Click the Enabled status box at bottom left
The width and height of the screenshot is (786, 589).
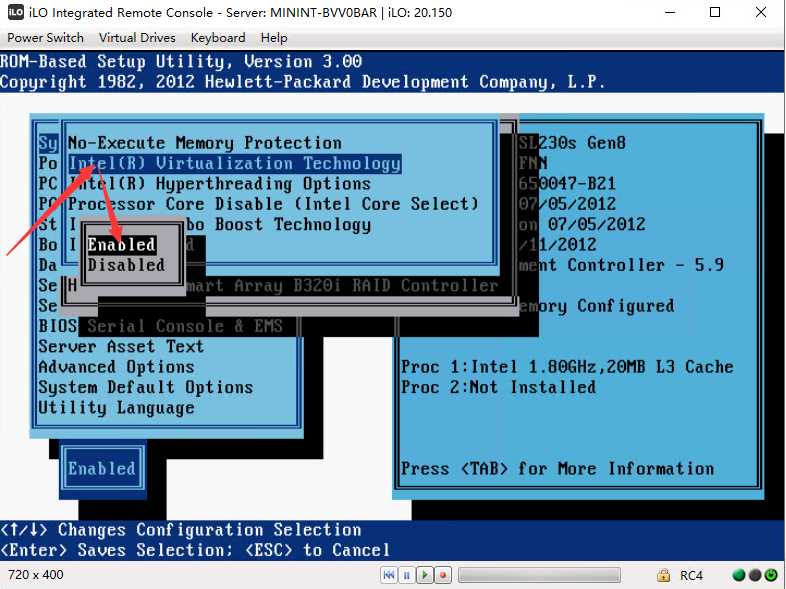pos(102,469)
